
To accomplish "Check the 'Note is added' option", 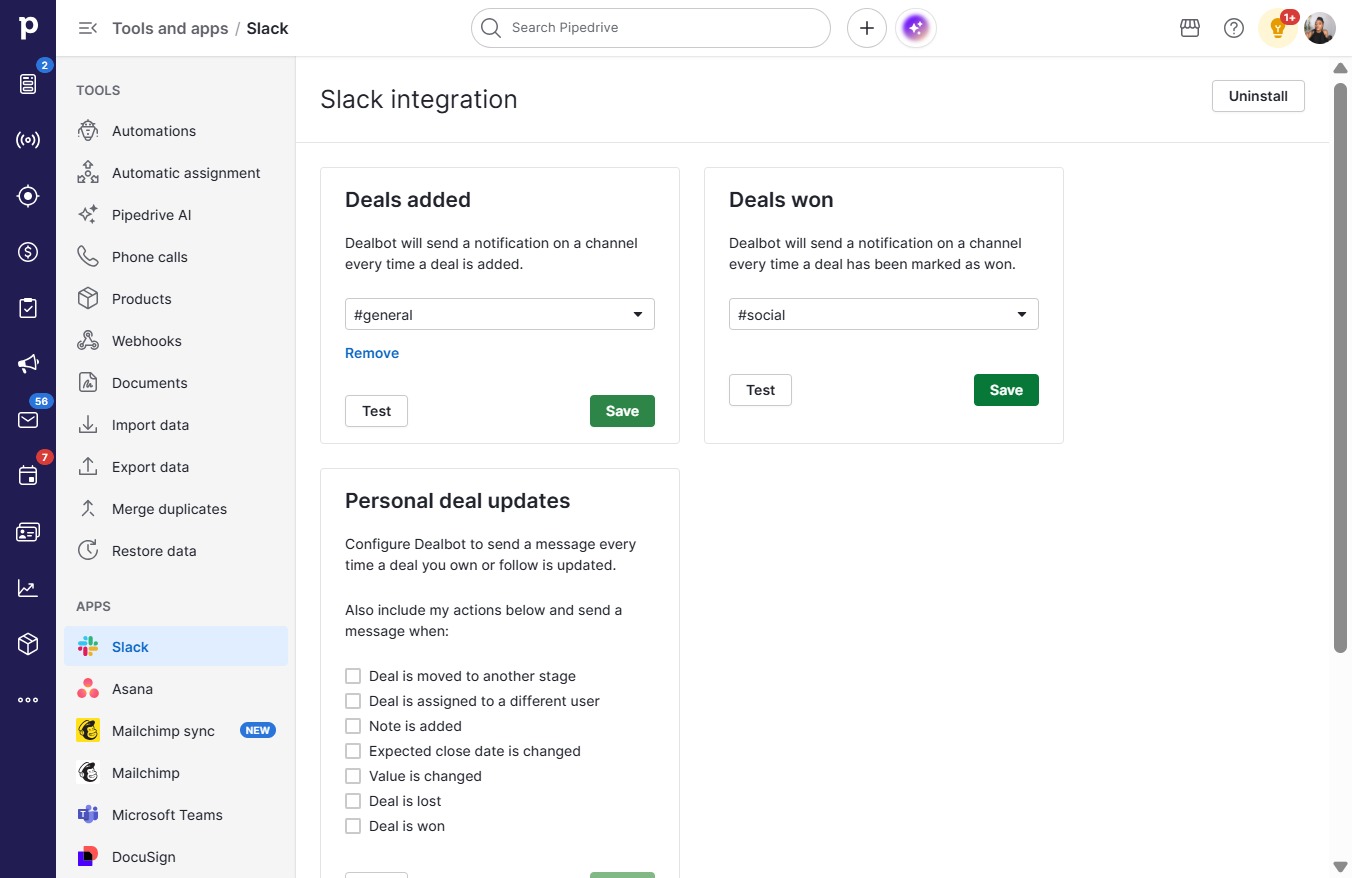I will click(x=353, y=726).
